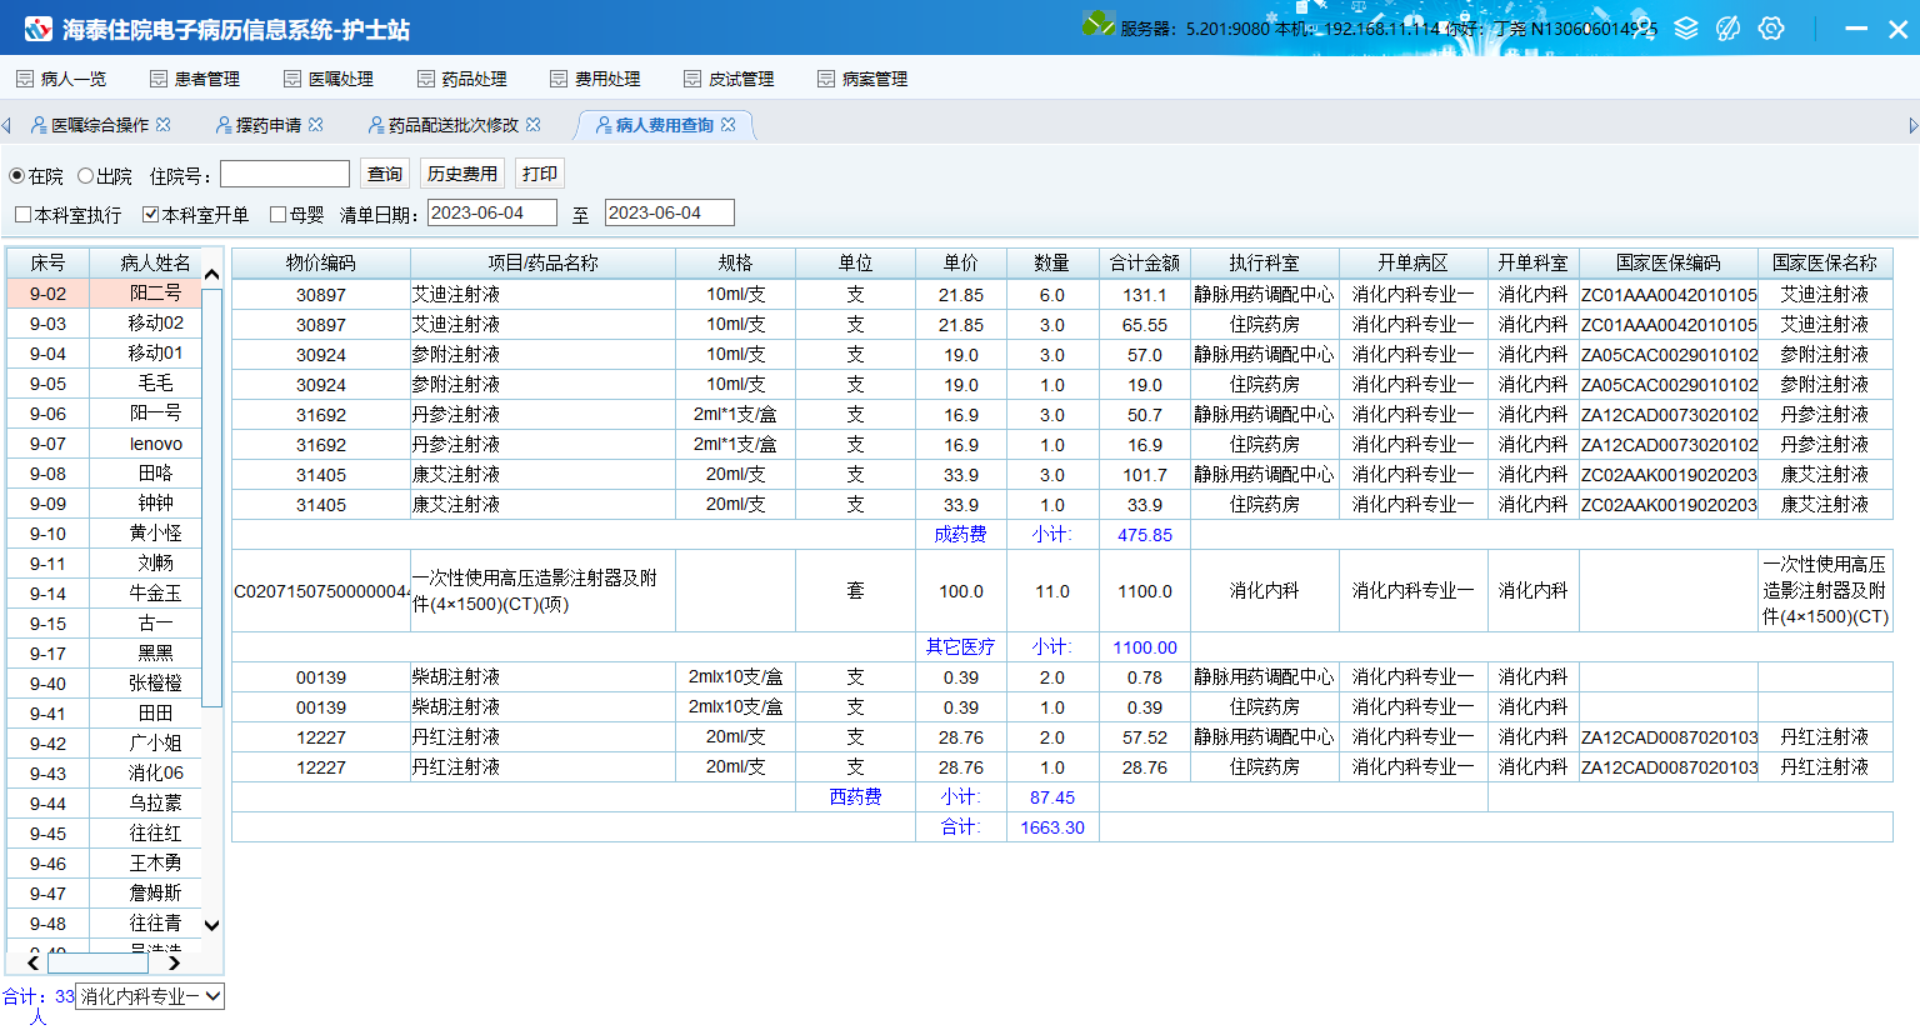The height and width of the screenshot is (1030, 1920).
Task: Click the person icon on 医嘱综合操作 tab
Action: pyautogui.click(x=39, y=125)
